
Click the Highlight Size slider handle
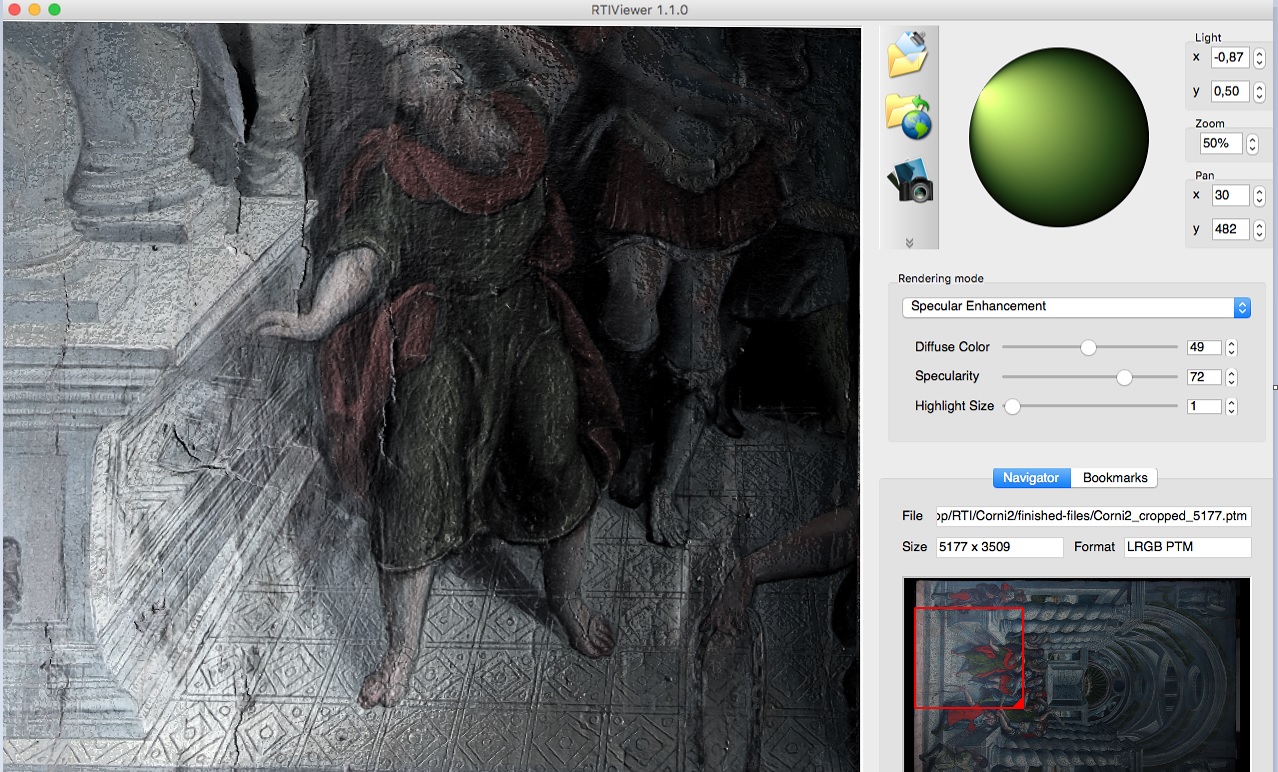click(1012, 407)
